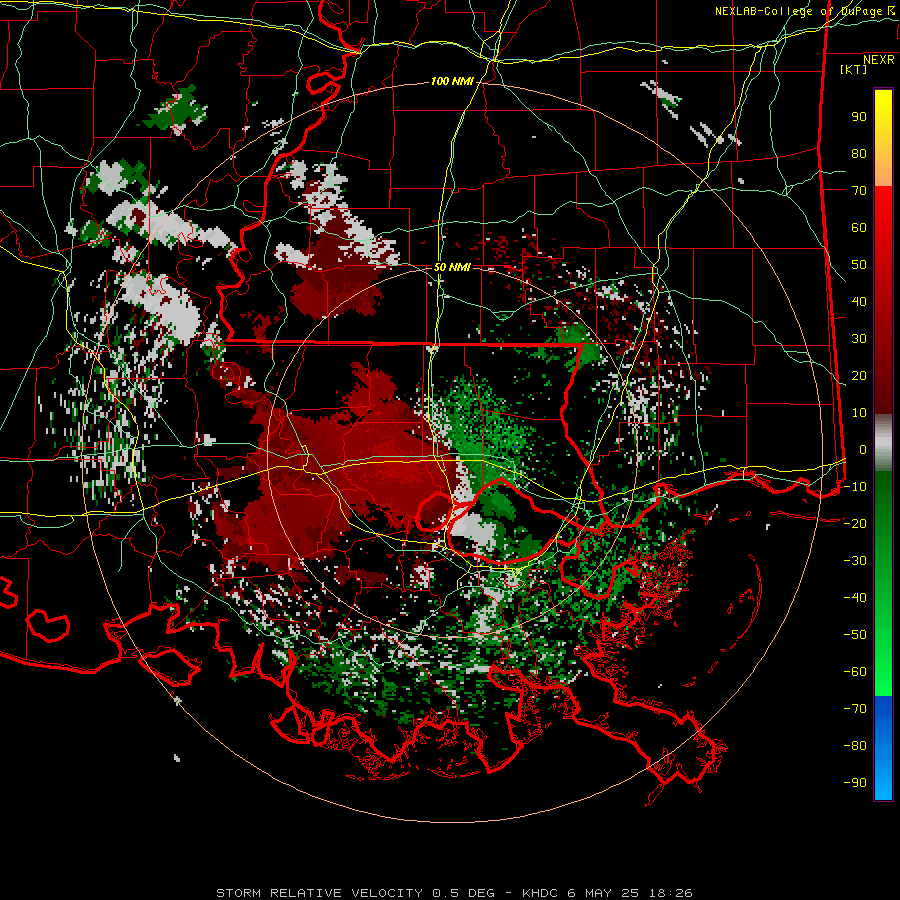The height and width of the screenshot is (900, 900).
Task: Click the "[KT]" units label
Action: point(853,69)
